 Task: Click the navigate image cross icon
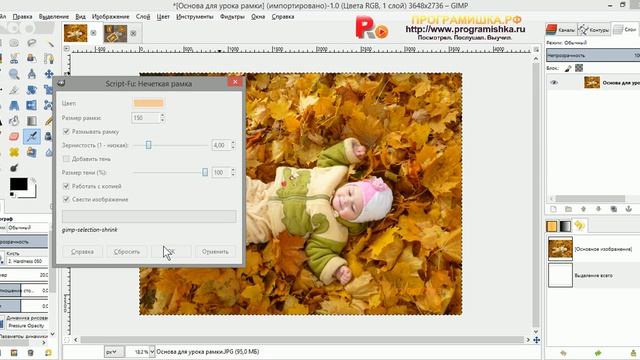(x=536, y=340)
